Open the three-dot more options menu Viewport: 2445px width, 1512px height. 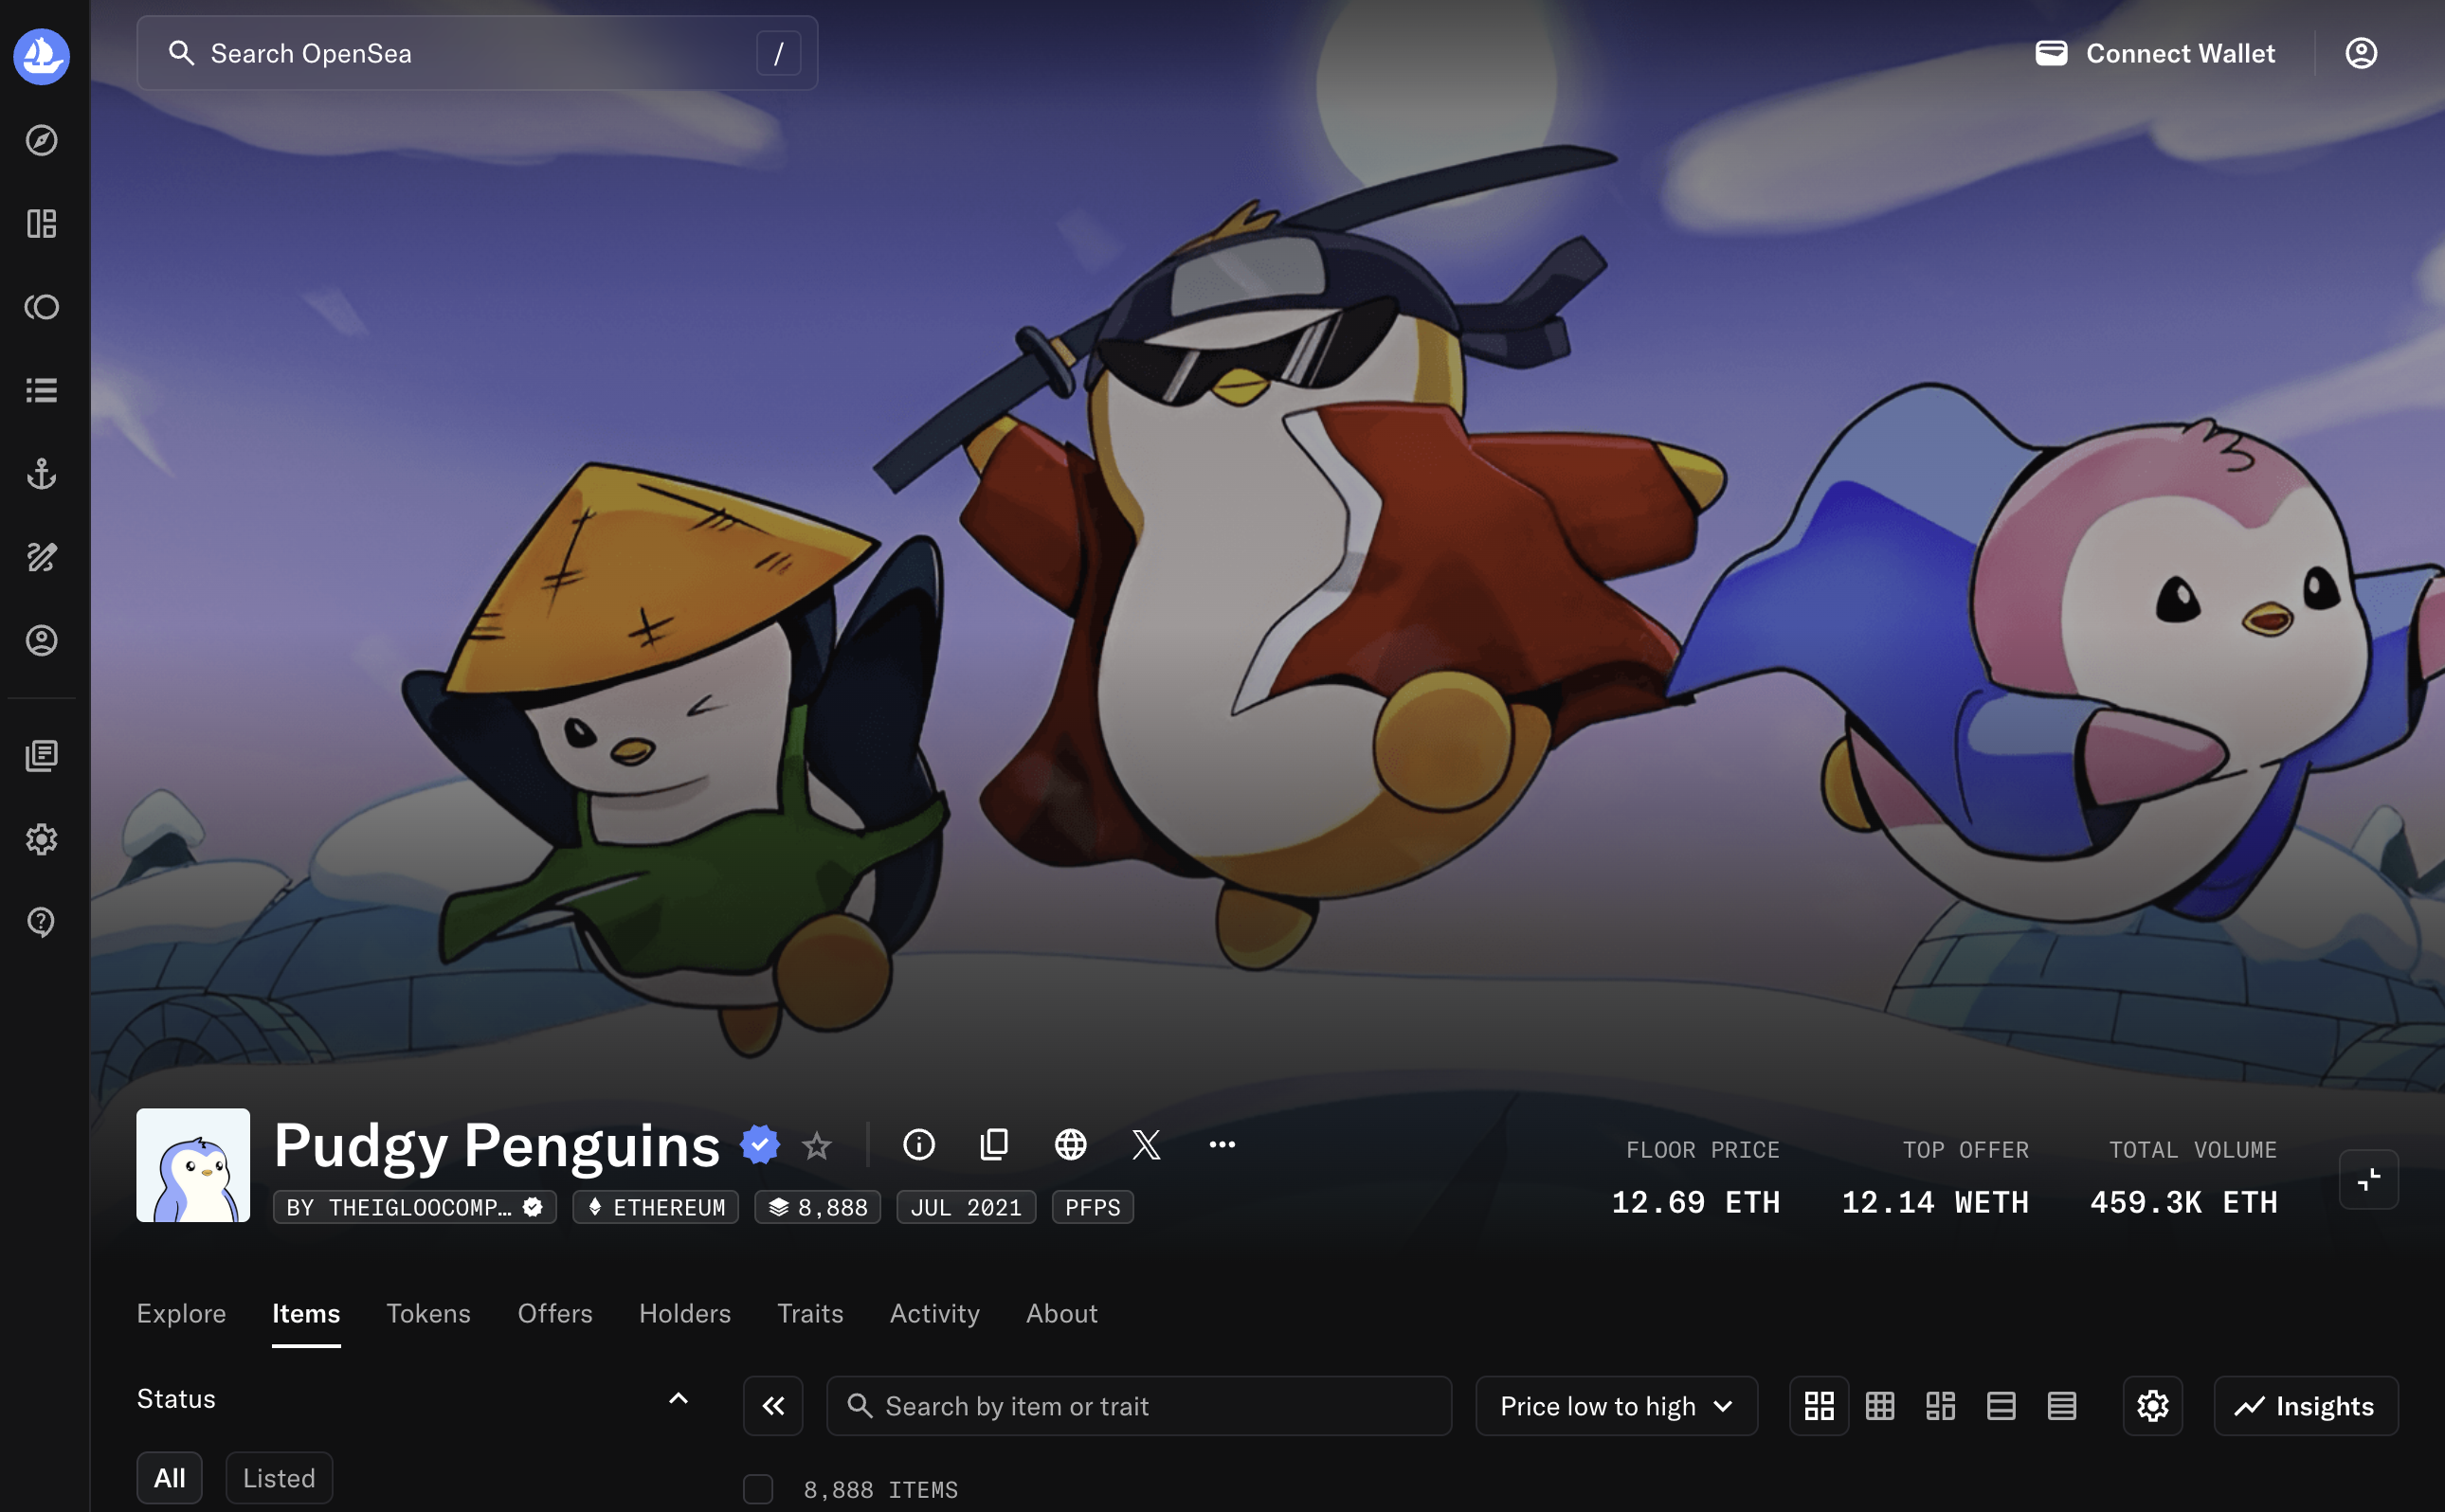(1222, 1144)
